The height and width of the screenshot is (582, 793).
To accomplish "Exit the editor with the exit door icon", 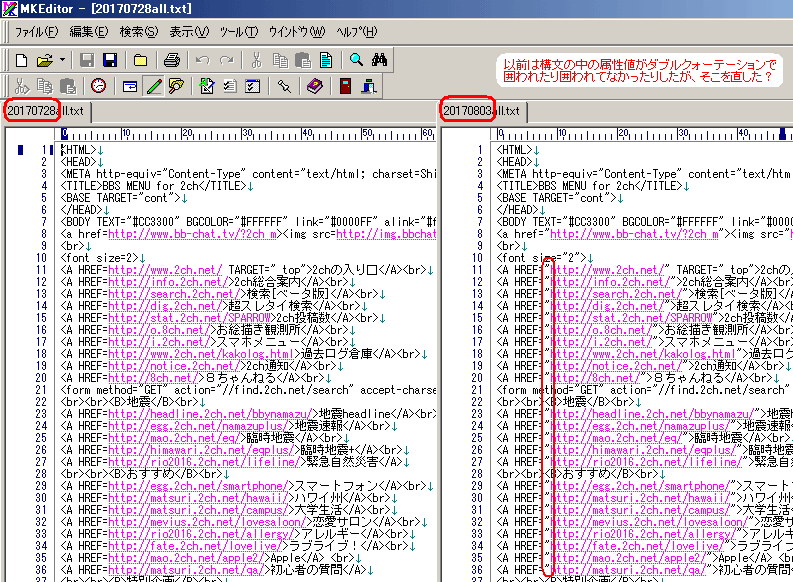I will pyautogui.click(x=369, y=86).
